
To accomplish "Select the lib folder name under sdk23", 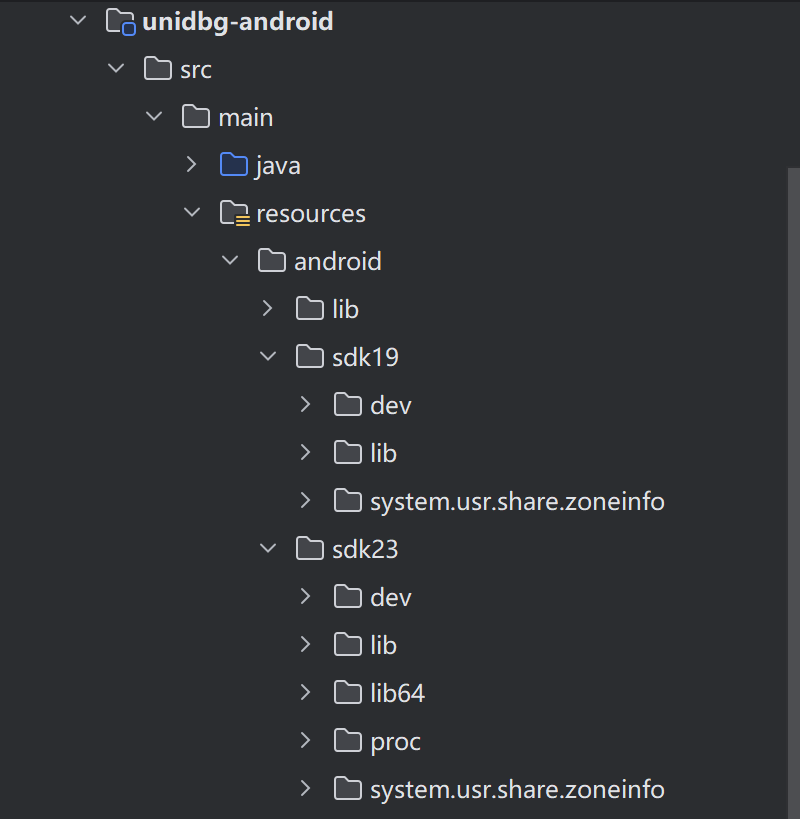I will point(383,645).
